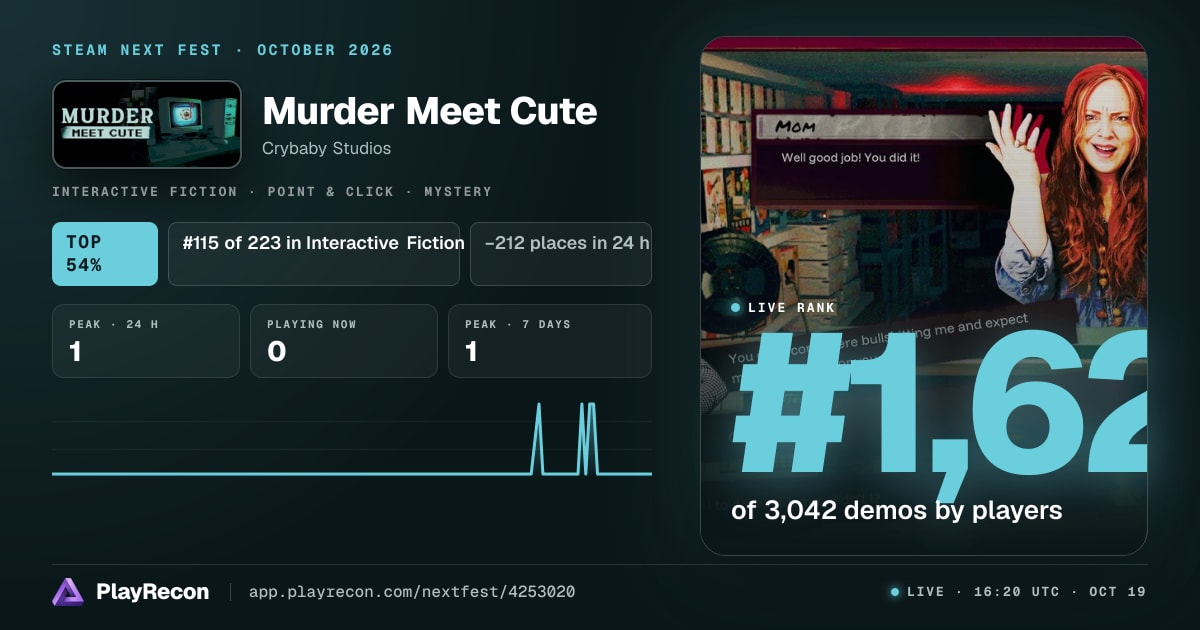The width and height of the screenshot is (1200, 630).
Task: Click the first spike in the player chart
Action: [x=539, y=438]
